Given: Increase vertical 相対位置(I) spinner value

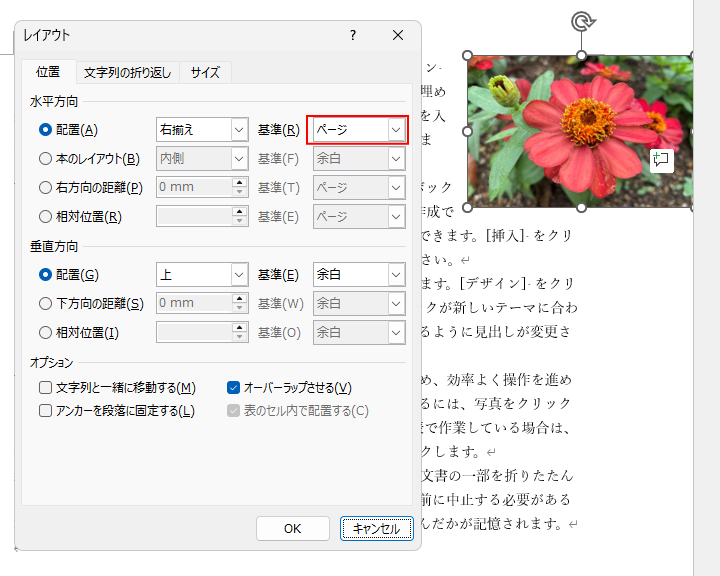Looking at the screenshot, I should pyautogui.click(x=239, y=328).
